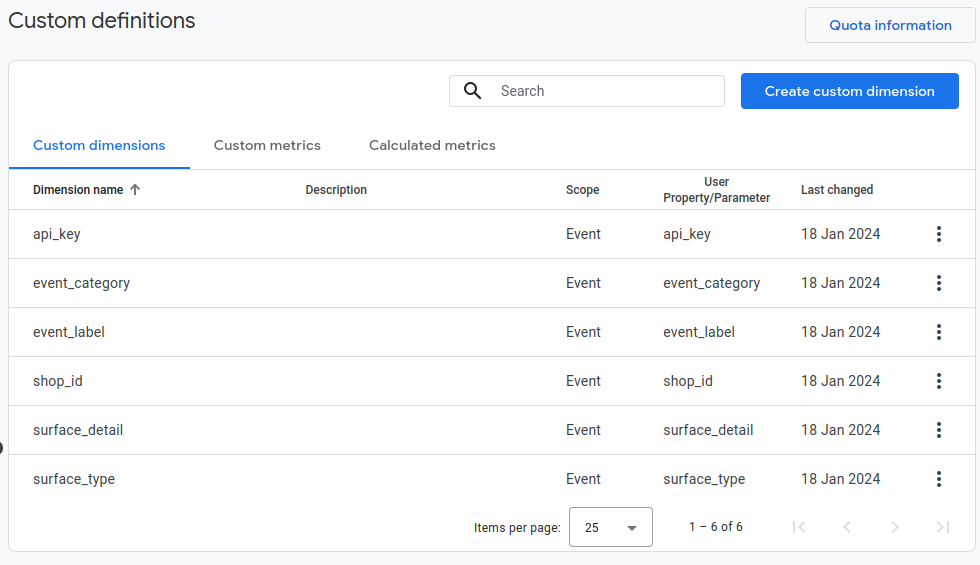Select the event_label dimension name

click(x=69, y=332)
